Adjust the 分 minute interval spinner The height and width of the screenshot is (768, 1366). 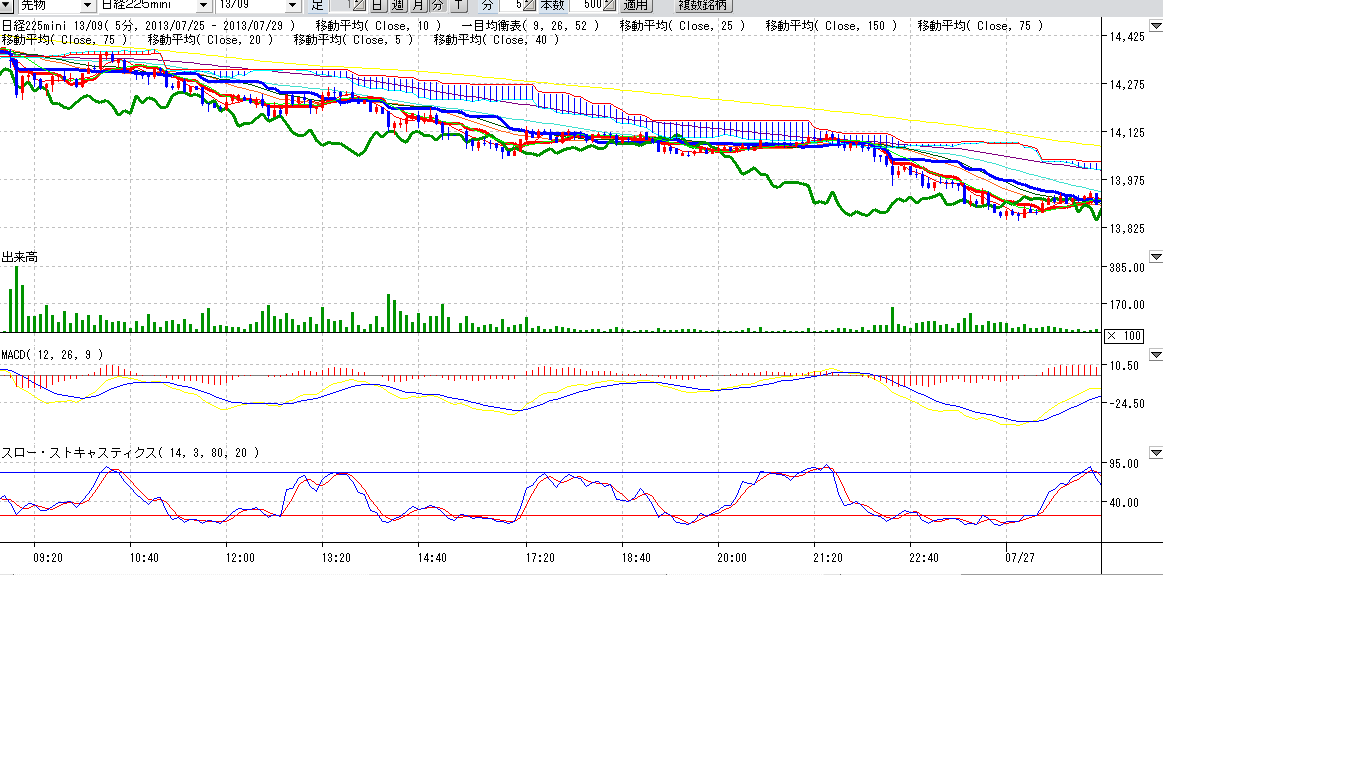529,5
